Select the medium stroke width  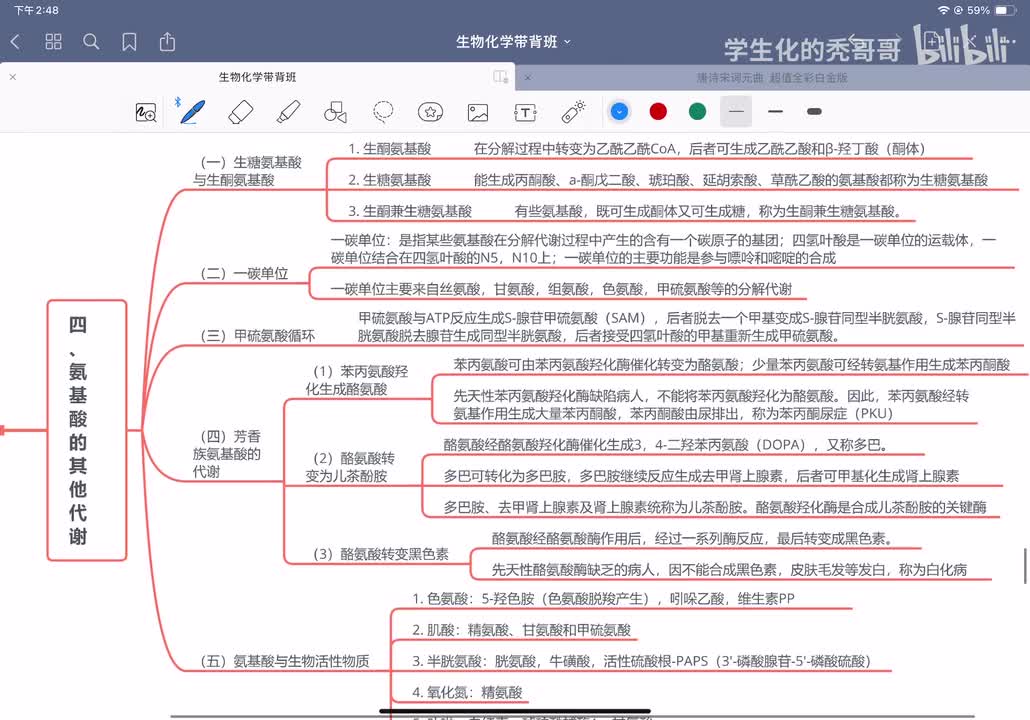coord(776,112)
